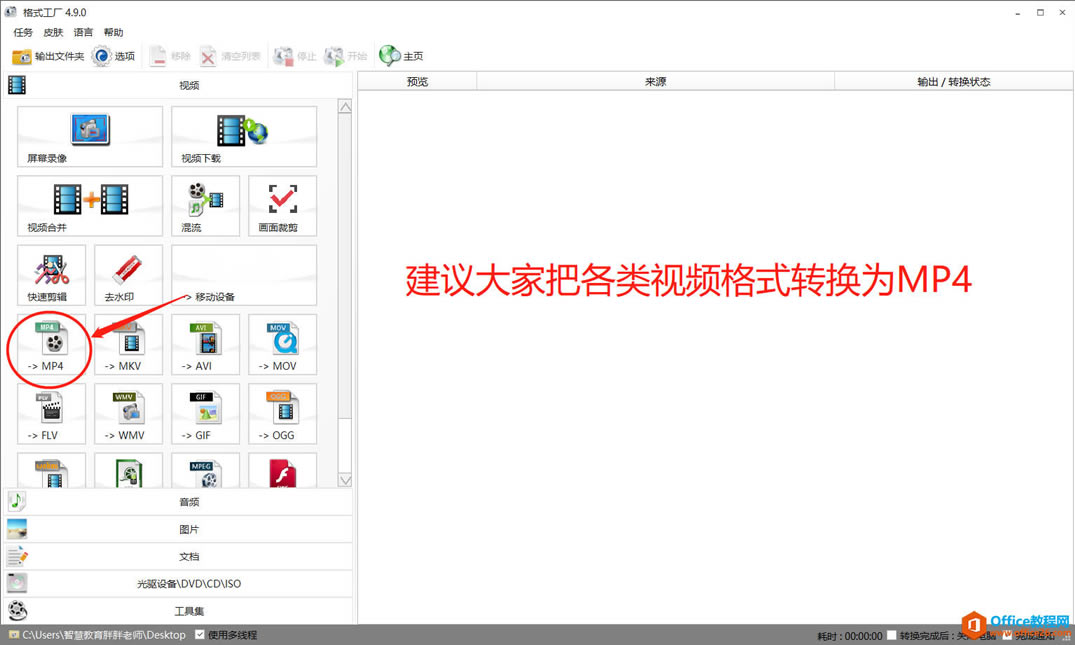Viewport: 1075px width, 645px height.
Task: Toggle the 转换完成后 shutdown checkbox
Action: [892, 636]
